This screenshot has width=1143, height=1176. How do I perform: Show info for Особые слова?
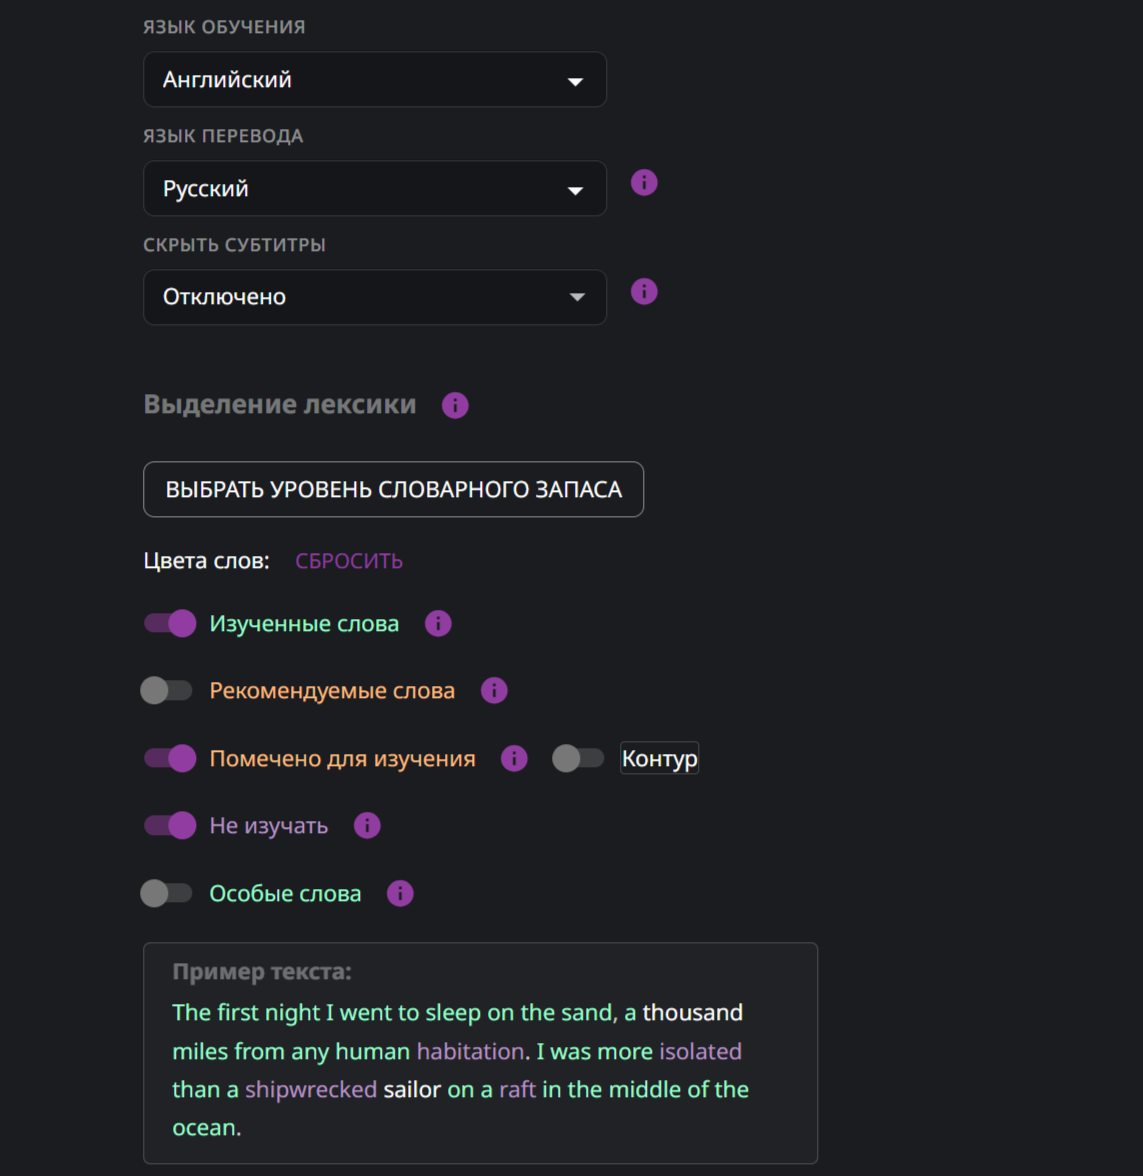400,894
